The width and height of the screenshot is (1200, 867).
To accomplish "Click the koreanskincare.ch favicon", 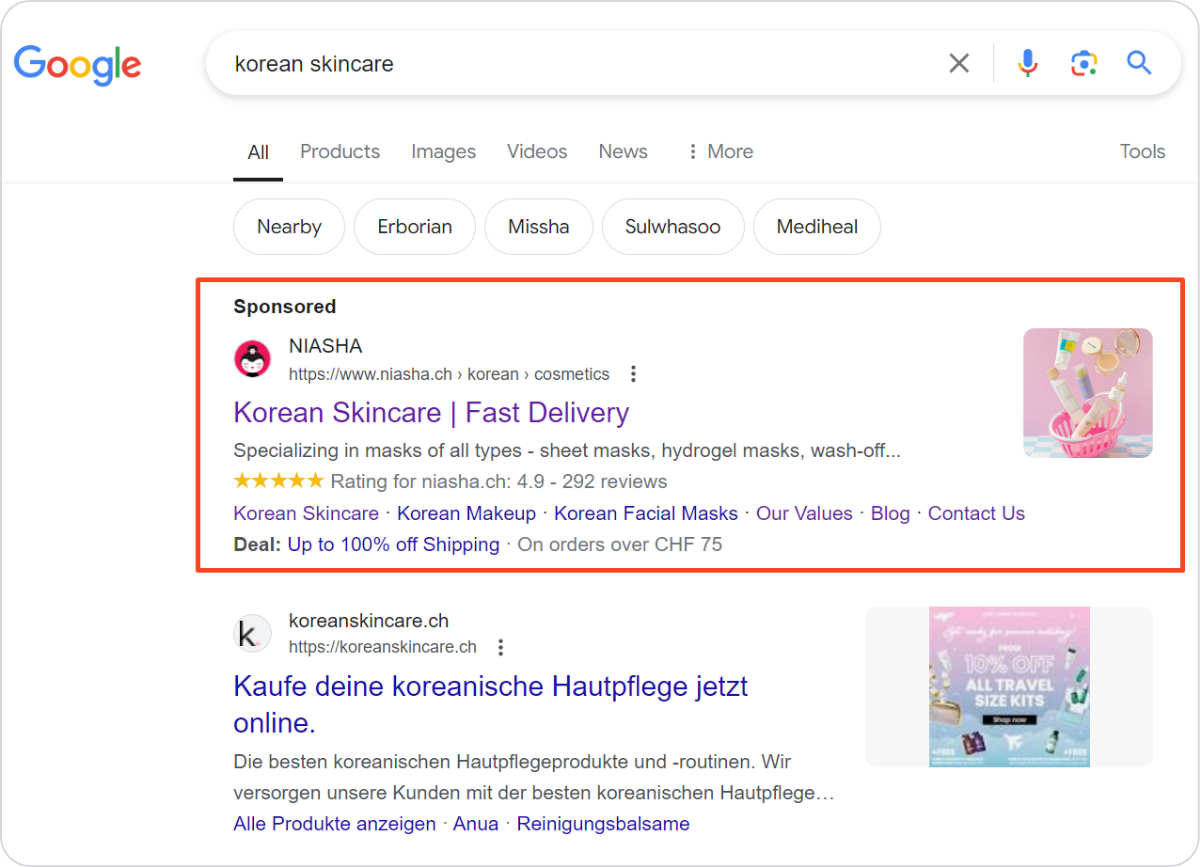I will (252, 632).
